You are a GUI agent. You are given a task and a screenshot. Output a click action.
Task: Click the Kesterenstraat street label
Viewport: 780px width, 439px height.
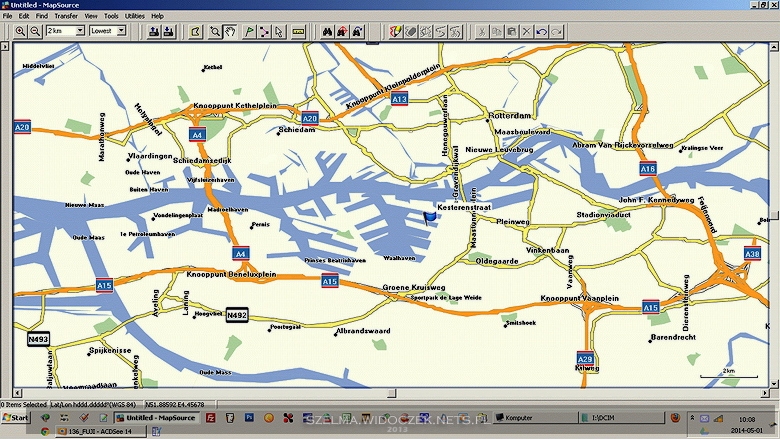464,207
